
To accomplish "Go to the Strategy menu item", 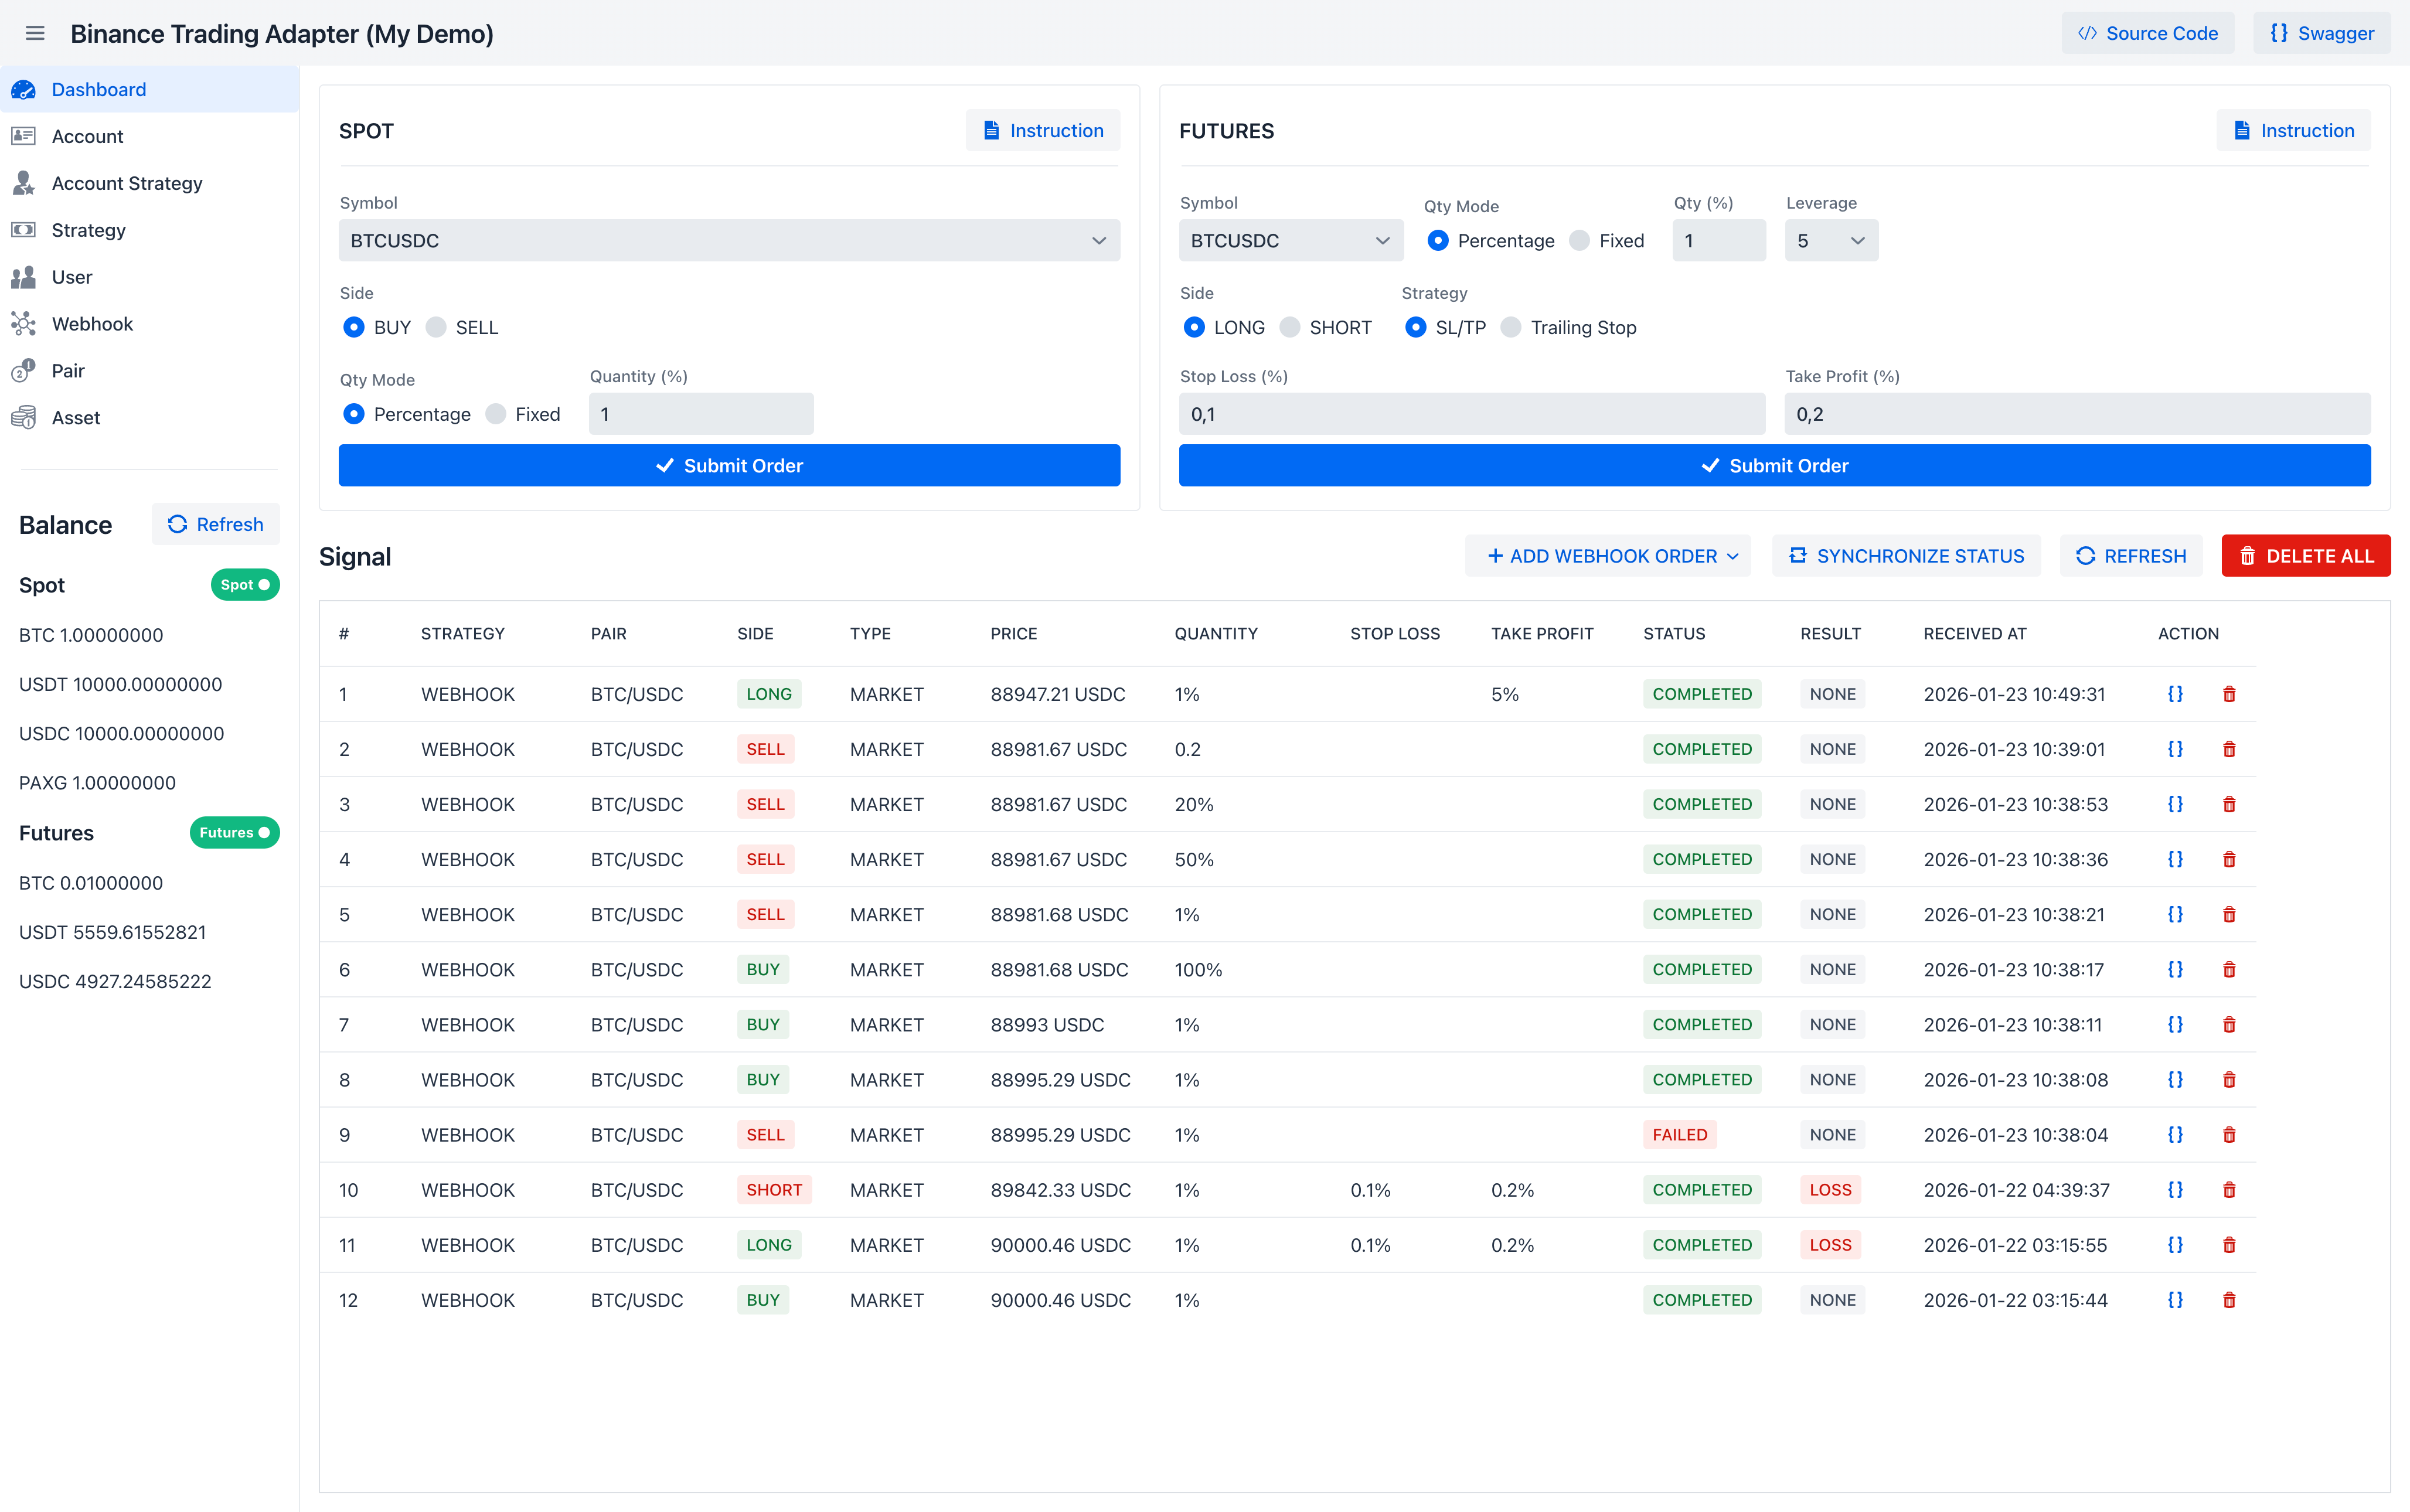I will point(89,230).
